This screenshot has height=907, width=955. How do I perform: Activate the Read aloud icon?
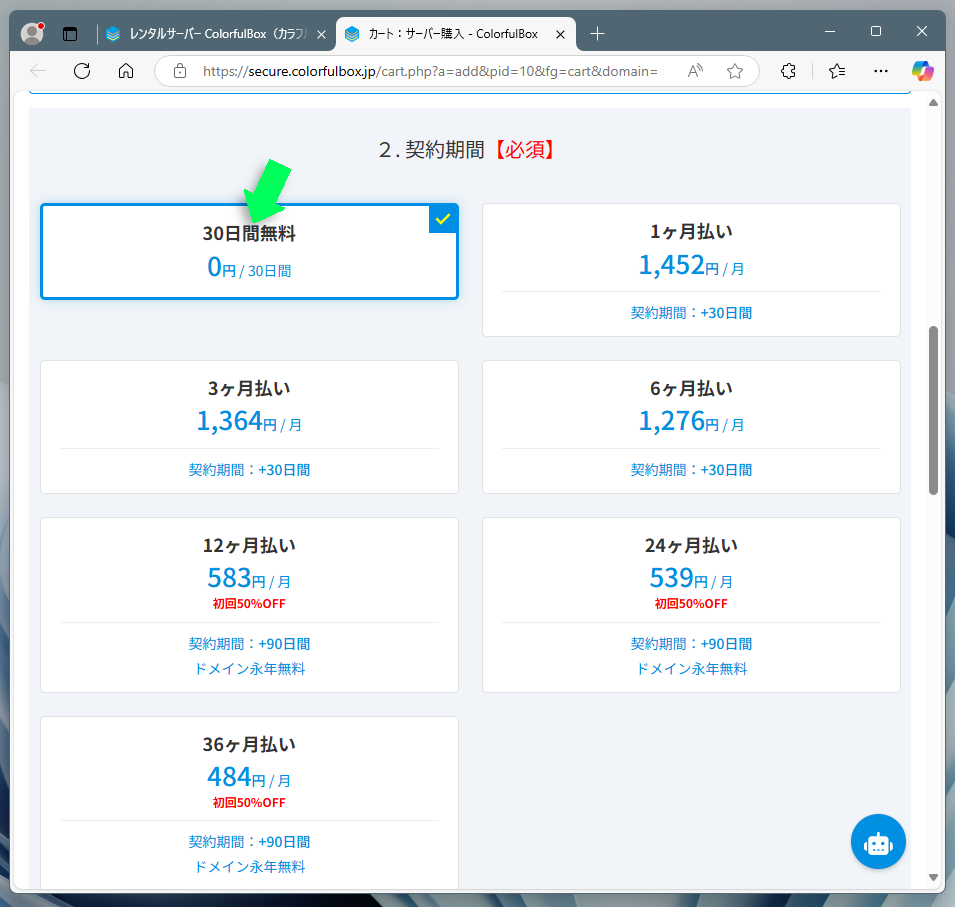point(696,71)
